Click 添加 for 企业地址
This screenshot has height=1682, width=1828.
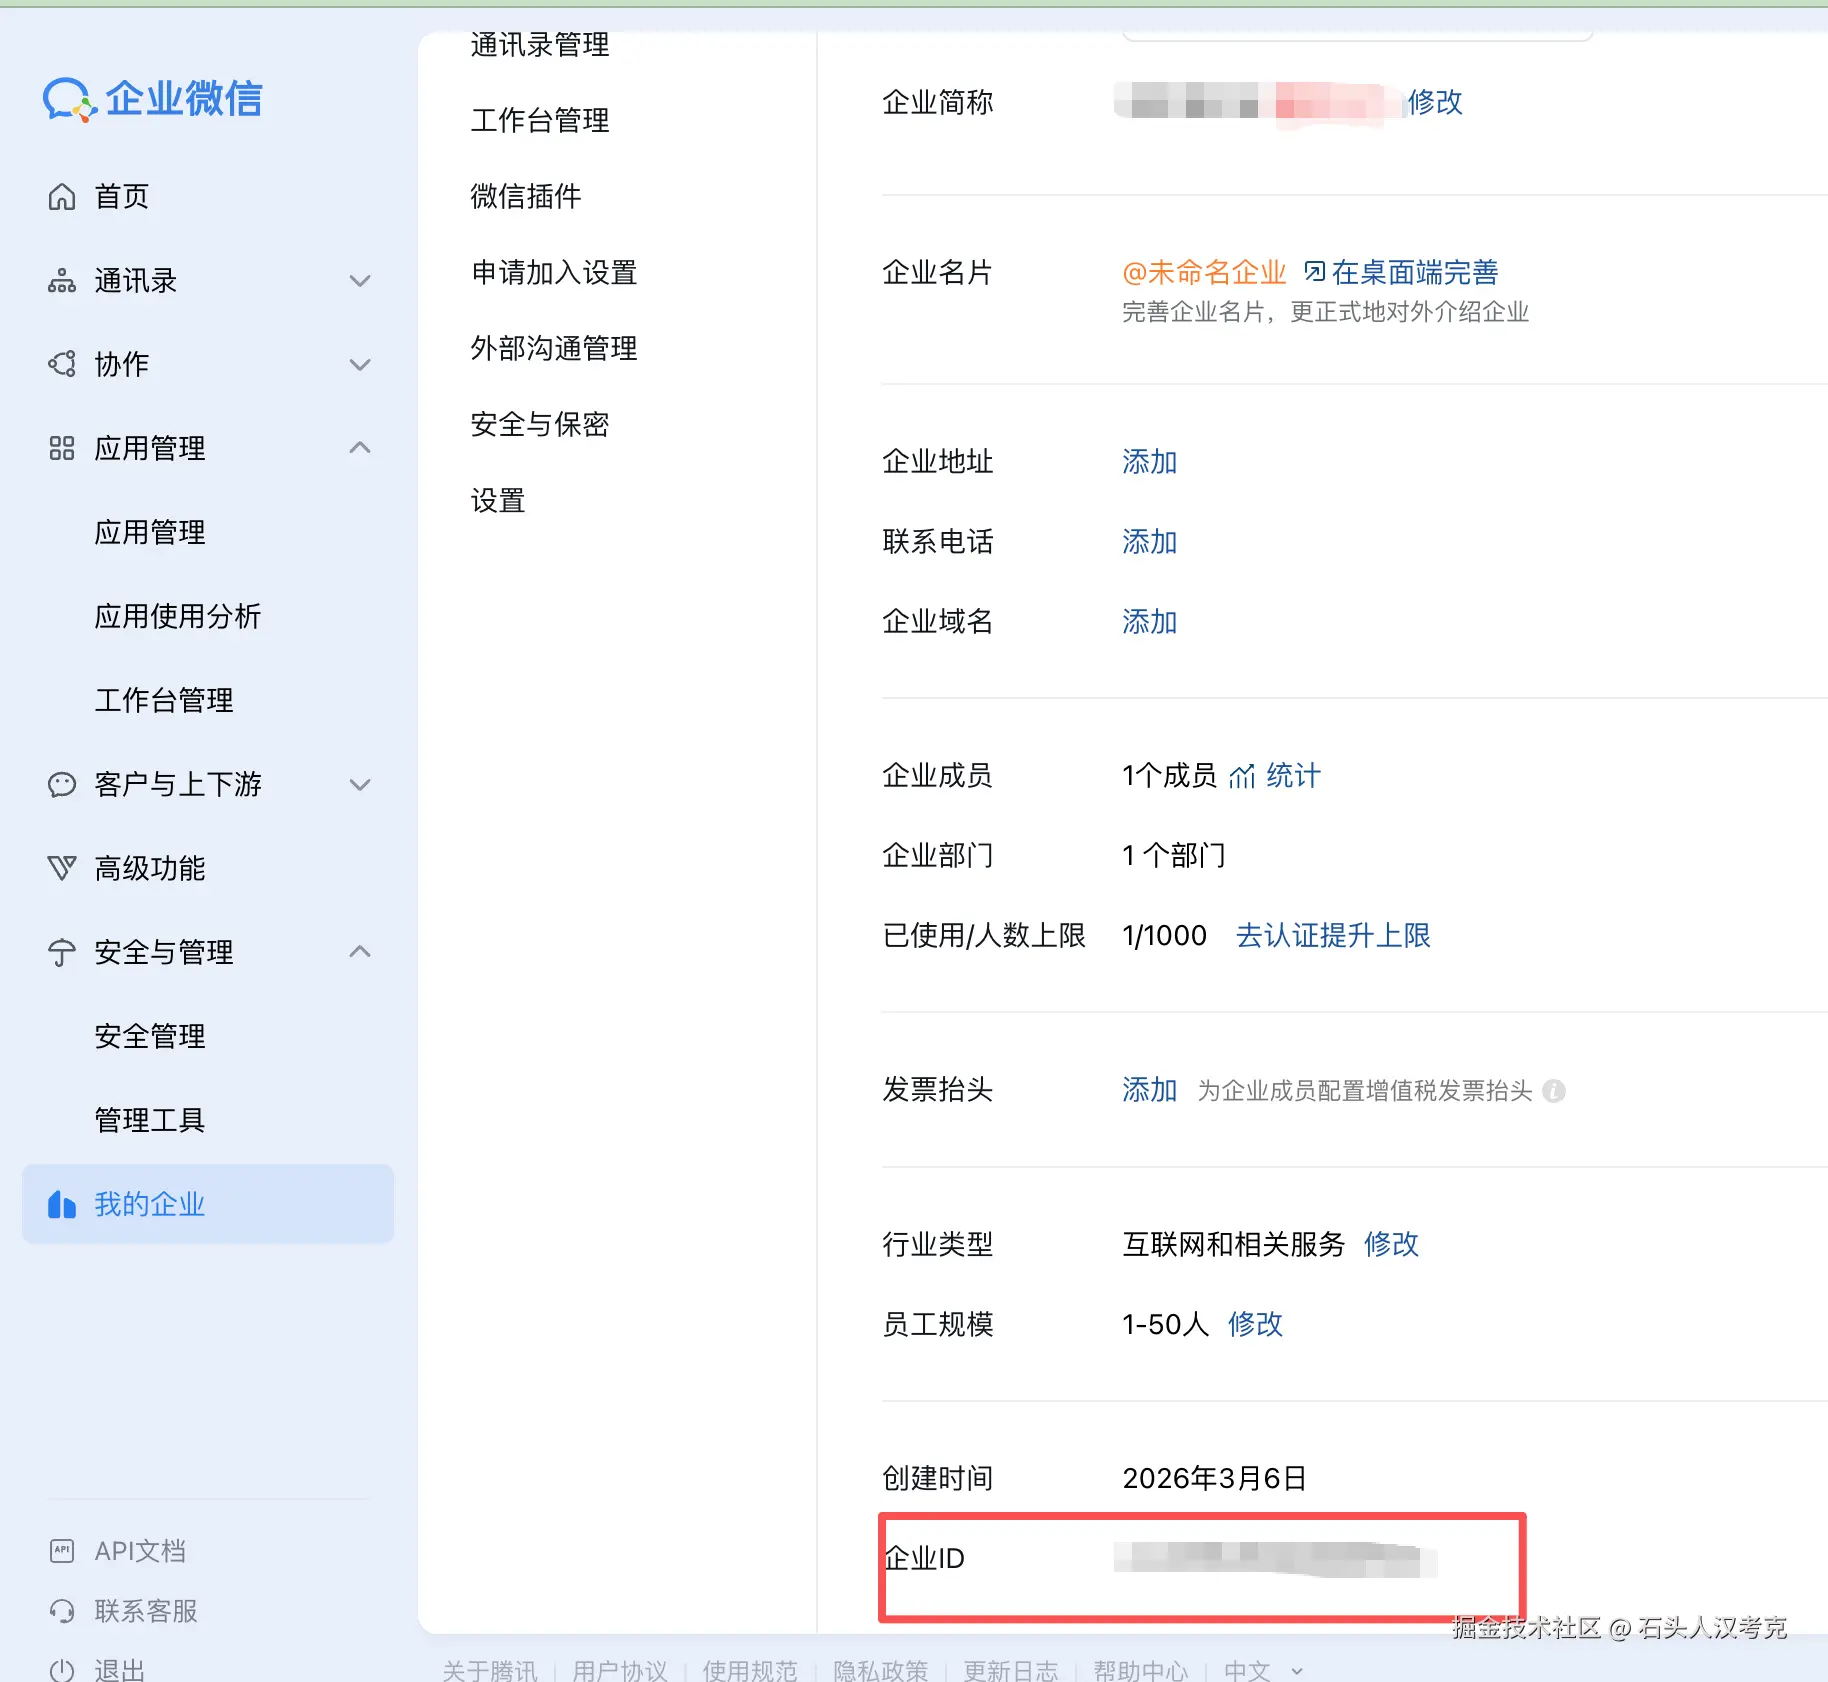(1150, 462)
